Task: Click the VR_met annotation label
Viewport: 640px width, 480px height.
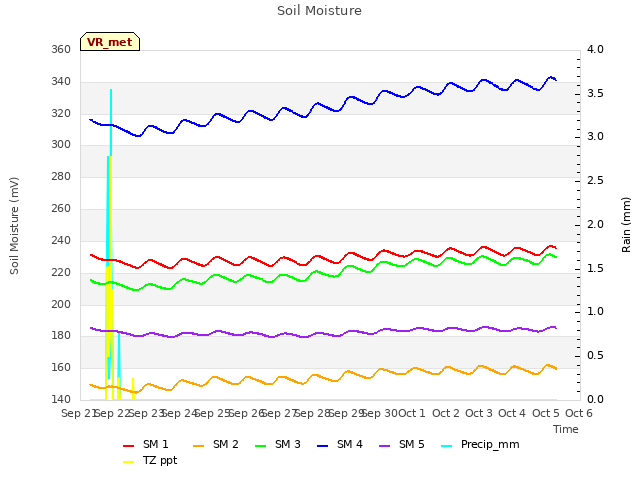Action: [x=110, y=42]
